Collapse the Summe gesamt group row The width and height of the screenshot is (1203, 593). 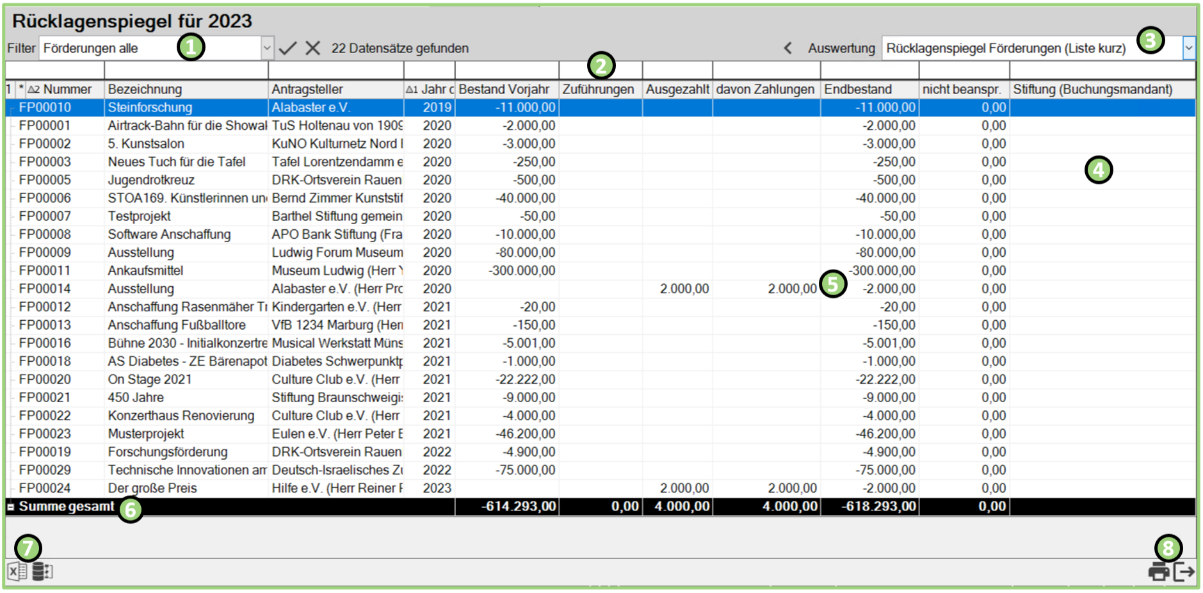(x=10, y=507)
